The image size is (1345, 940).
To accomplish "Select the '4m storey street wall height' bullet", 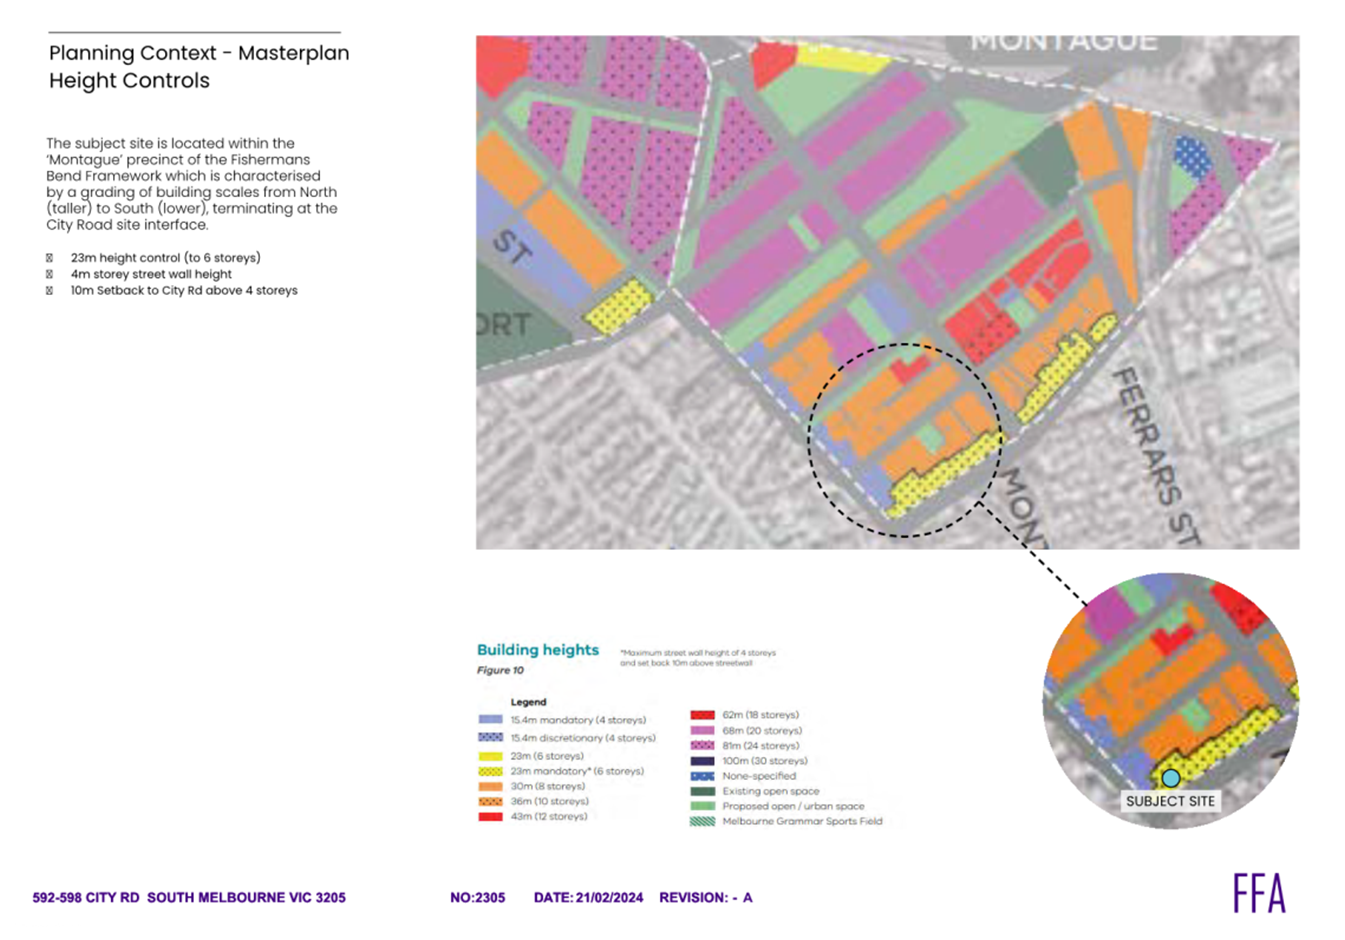I will (151, 274).
